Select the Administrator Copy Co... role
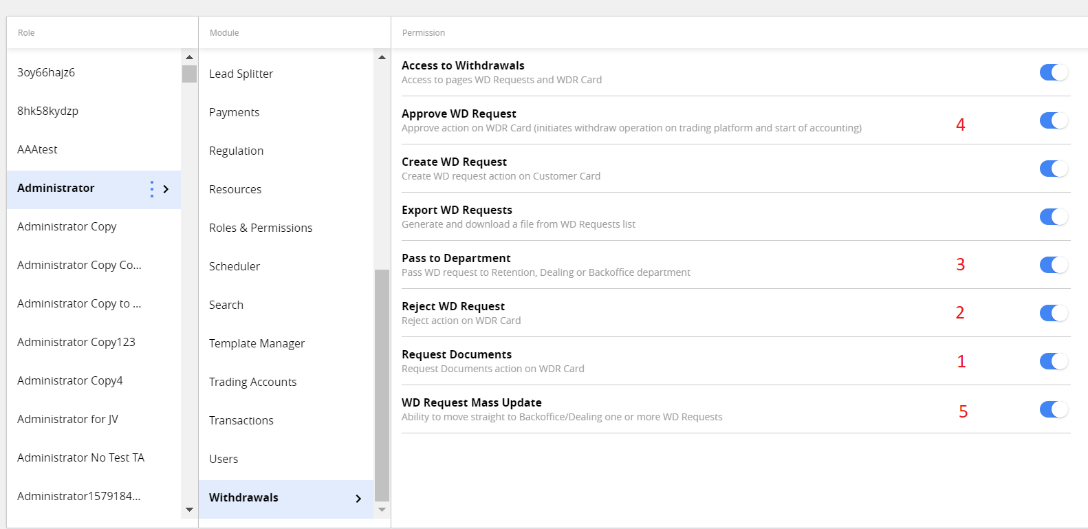Screen dimensions: 1088x529 (x=94, y=265)
